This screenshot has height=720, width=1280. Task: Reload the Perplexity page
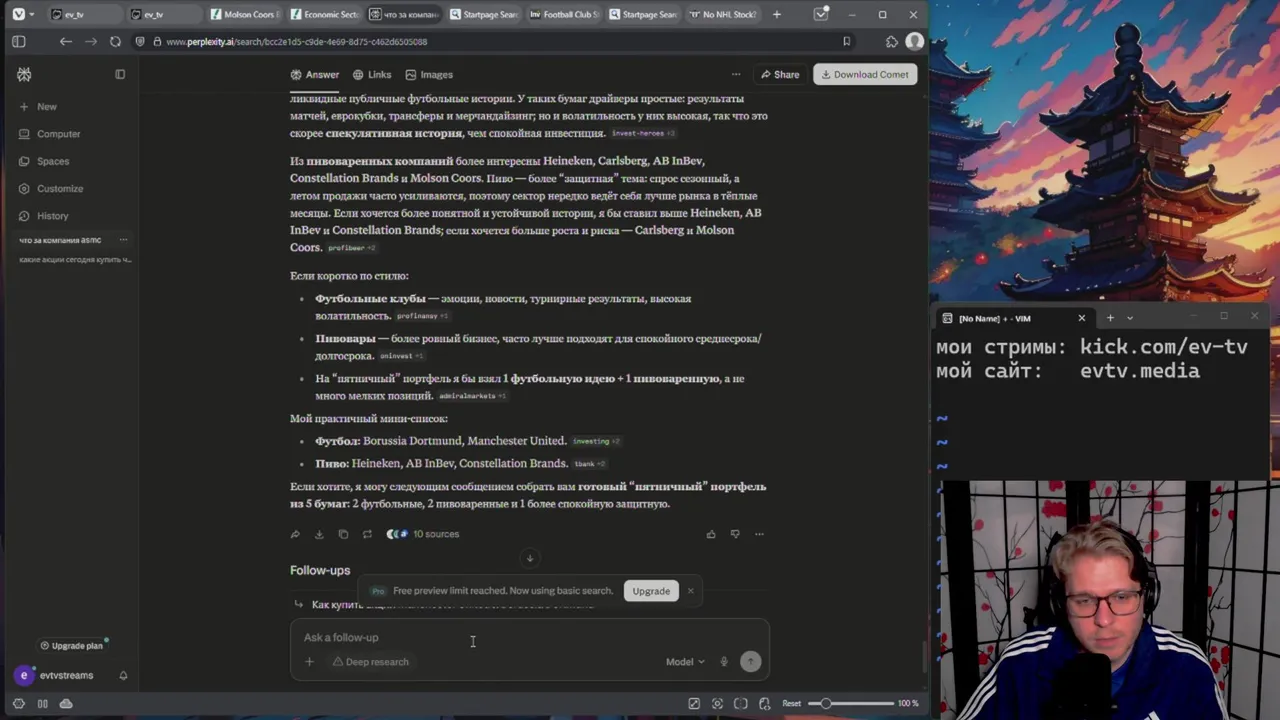115,41
